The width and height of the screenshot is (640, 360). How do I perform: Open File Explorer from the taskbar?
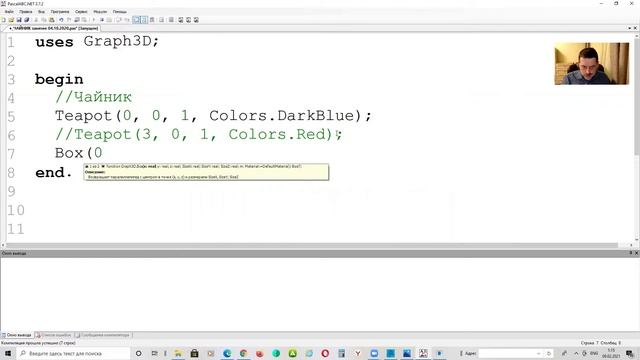tap(178, 353)
